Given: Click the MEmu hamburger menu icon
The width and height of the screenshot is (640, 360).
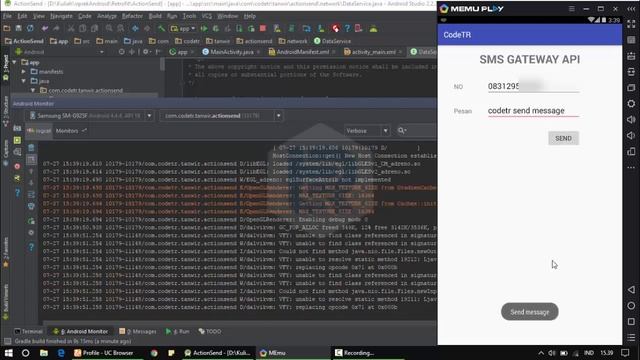Looking at the screenshot, I should pyautogui.click(x=571, y=9).
